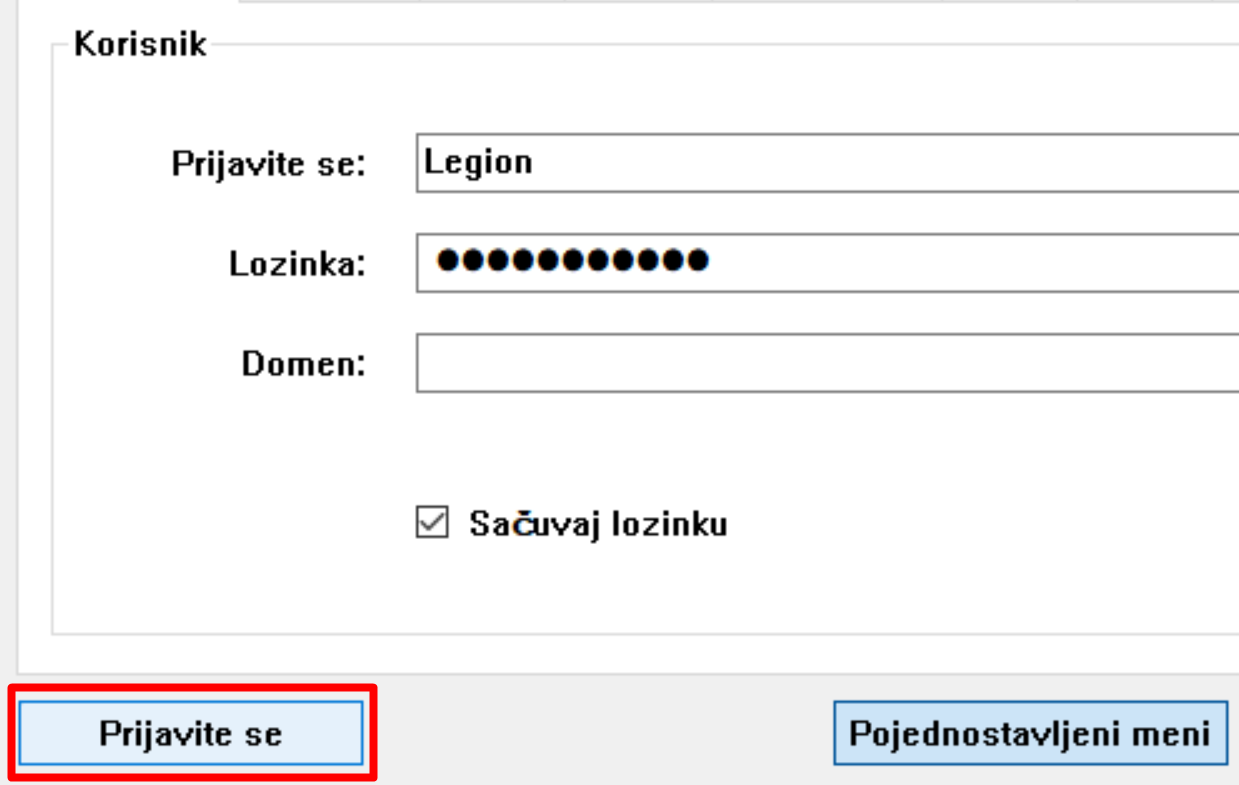Click the "Prijavite se:" field label
The image size is (1239, 785).
point(269,163)
